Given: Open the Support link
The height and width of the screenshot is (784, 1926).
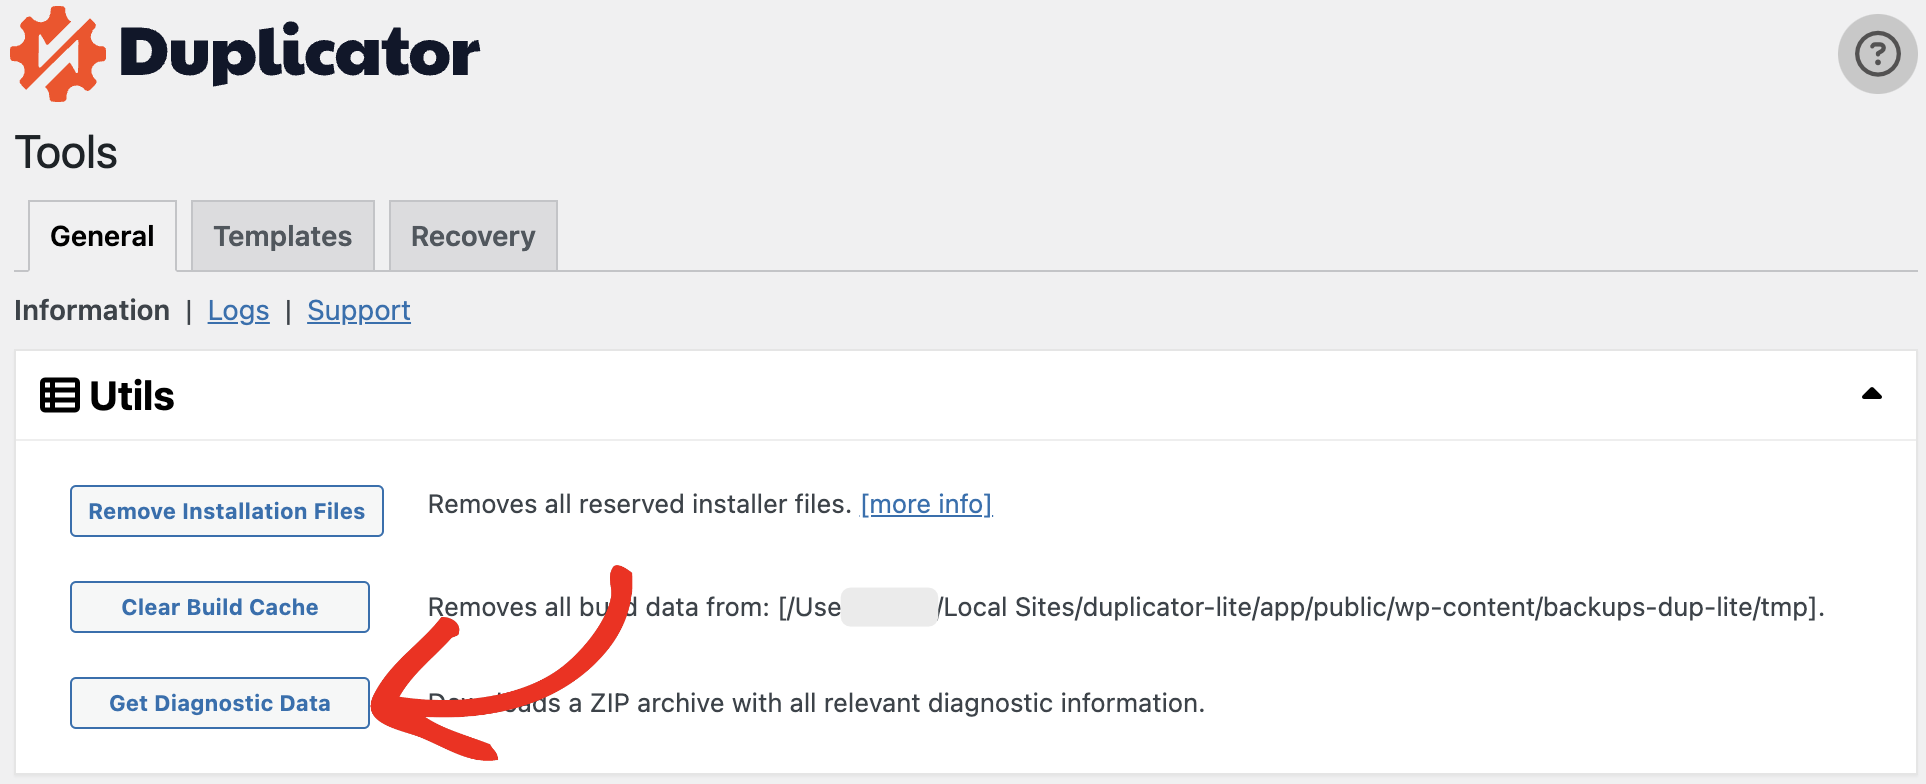Looking at the screenshot, I should coord(359,311).
